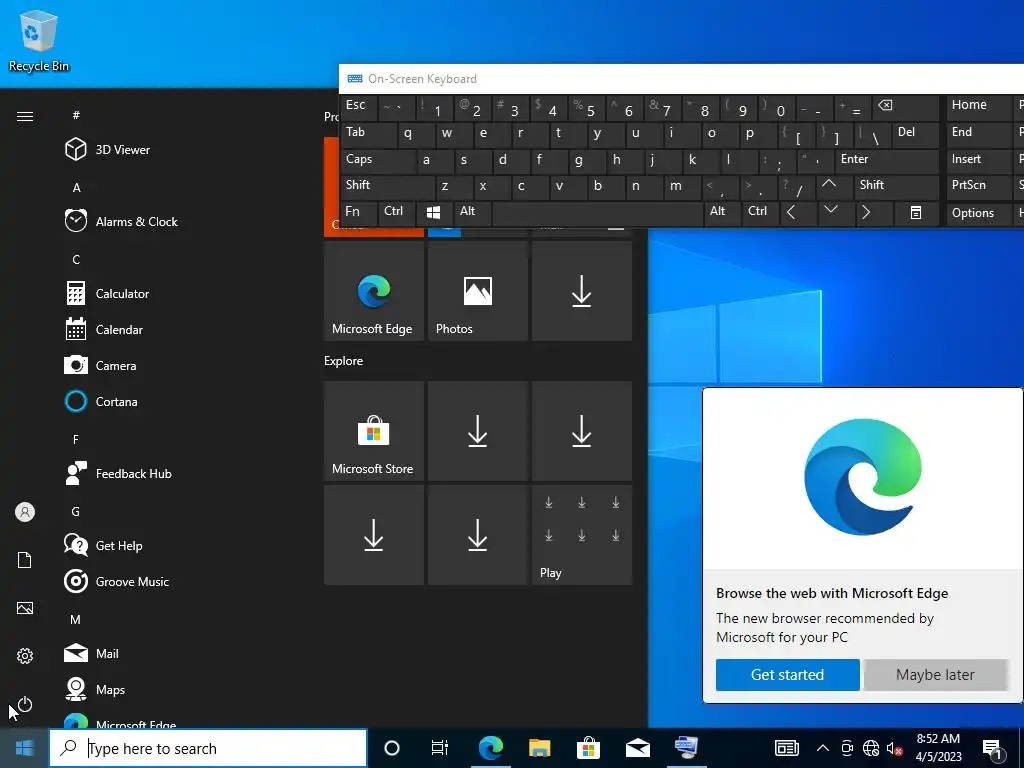Click the Explore group heading
Viewport: 1024px width, 768px height.
[344, 361]
